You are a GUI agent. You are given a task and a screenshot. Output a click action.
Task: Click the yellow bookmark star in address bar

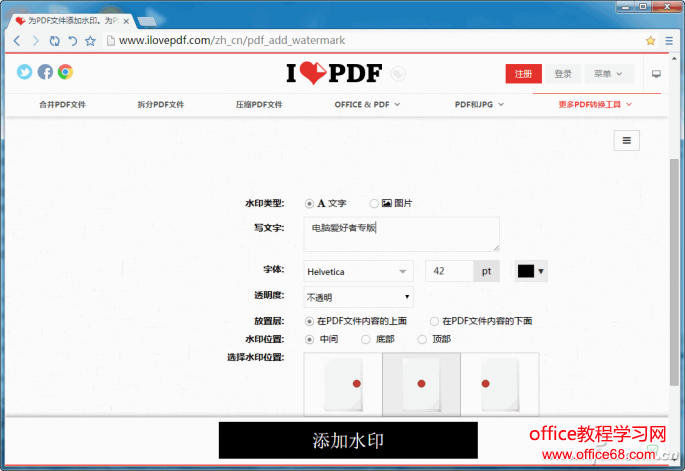650,41
